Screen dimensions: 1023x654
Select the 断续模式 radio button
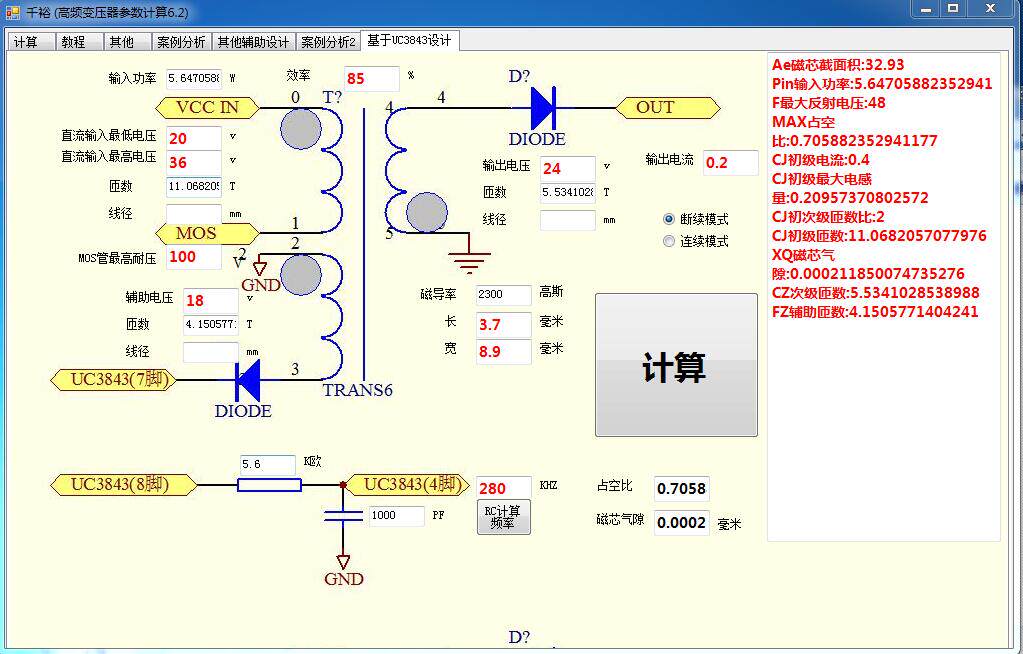668,220
